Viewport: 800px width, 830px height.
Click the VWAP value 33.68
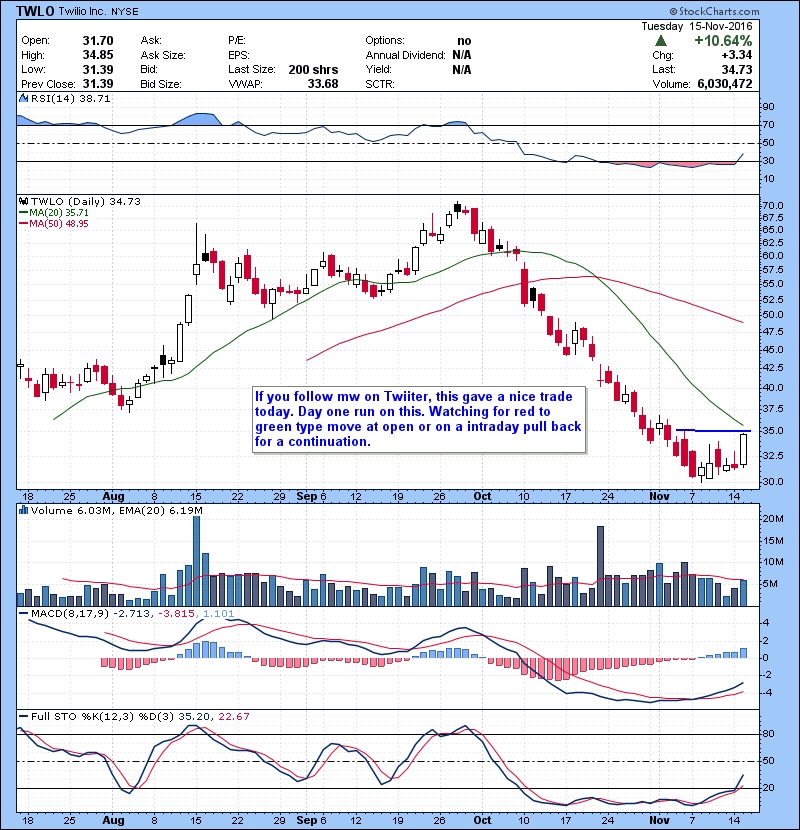[323, 84]
